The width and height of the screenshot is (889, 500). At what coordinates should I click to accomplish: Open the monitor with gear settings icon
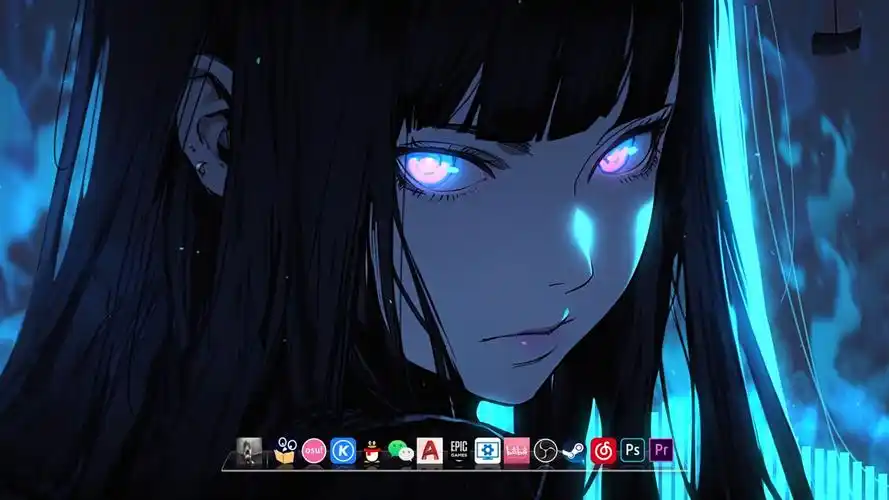tap(488, 451)
